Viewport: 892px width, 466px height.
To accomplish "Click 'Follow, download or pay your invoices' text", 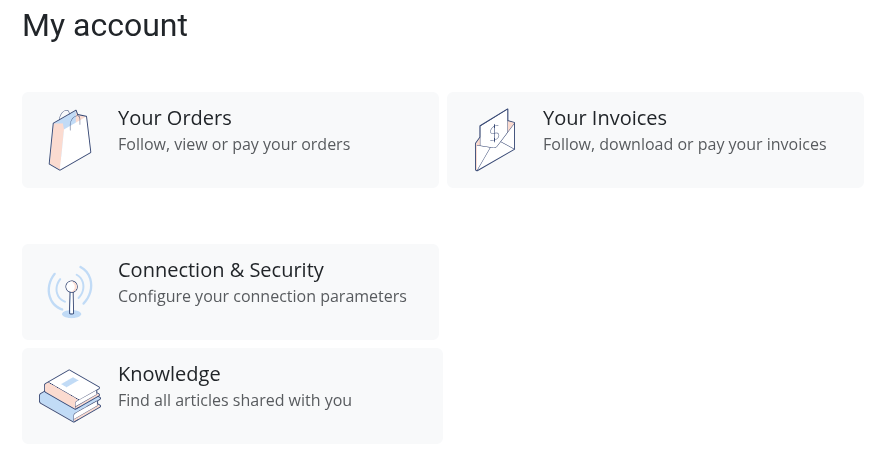I will [x=684, y=145].
